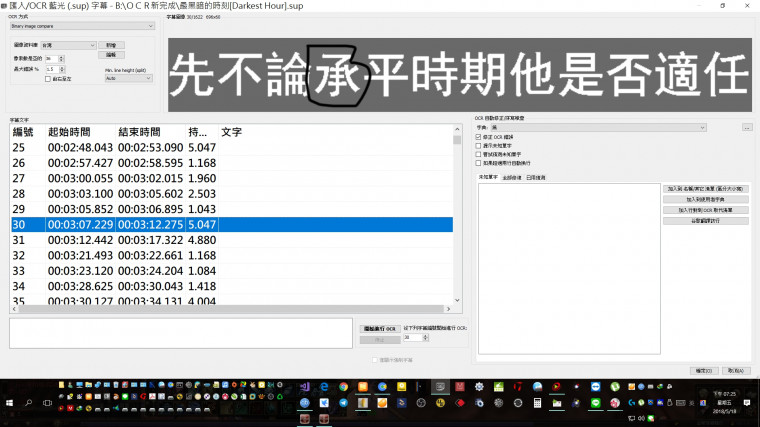Open Microsoft Edge from the taskbar
The width and height of the screenshot is (760, 427).
[x=324, y=386]
